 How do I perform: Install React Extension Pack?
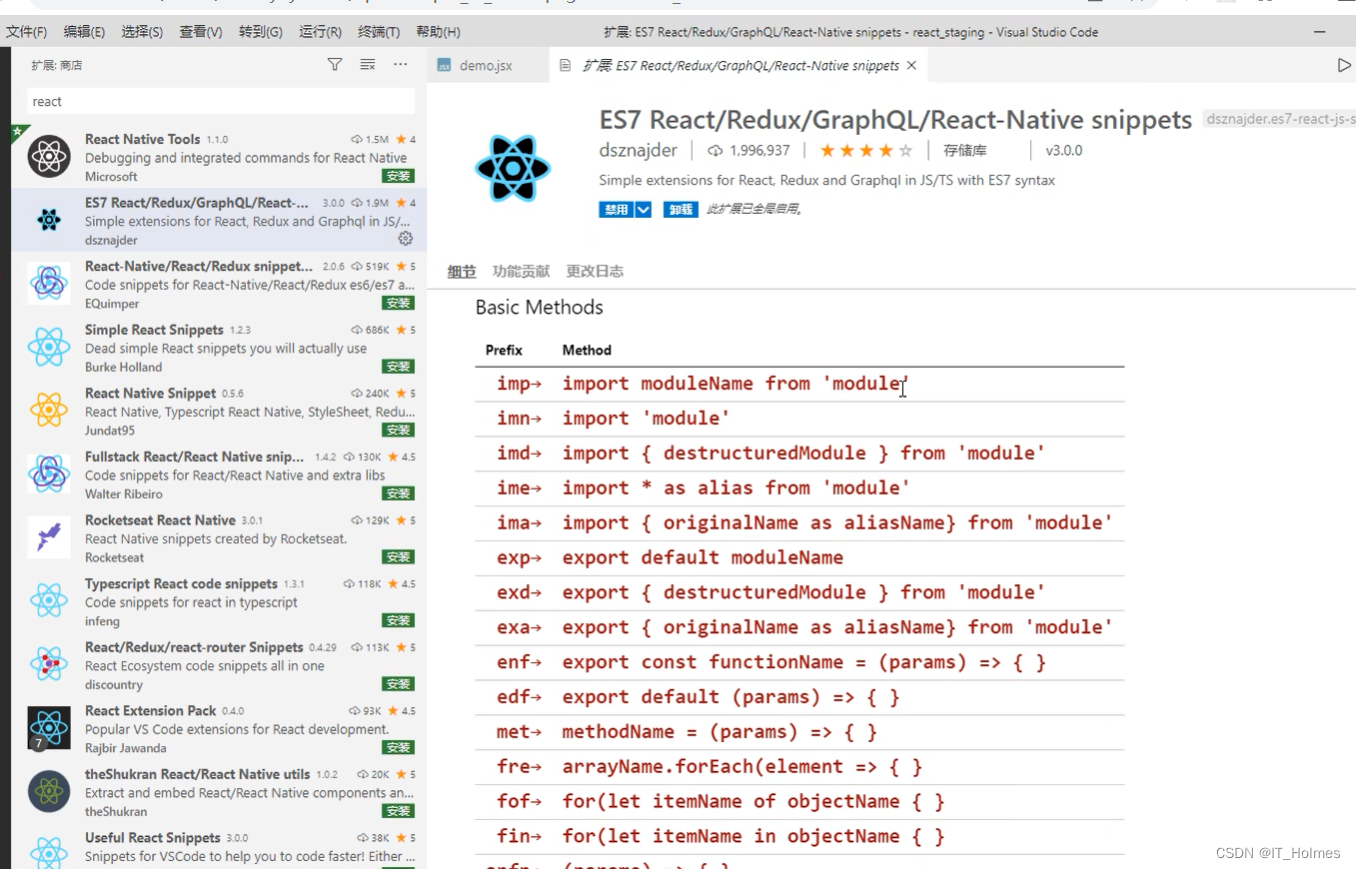[x=398, y=747]
